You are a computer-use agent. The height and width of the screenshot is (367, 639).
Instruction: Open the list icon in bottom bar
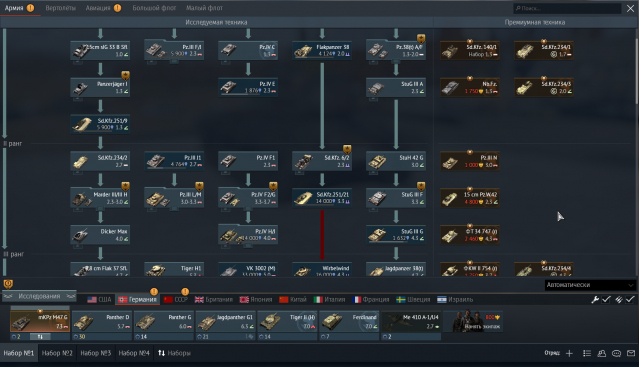pos(587,353)
